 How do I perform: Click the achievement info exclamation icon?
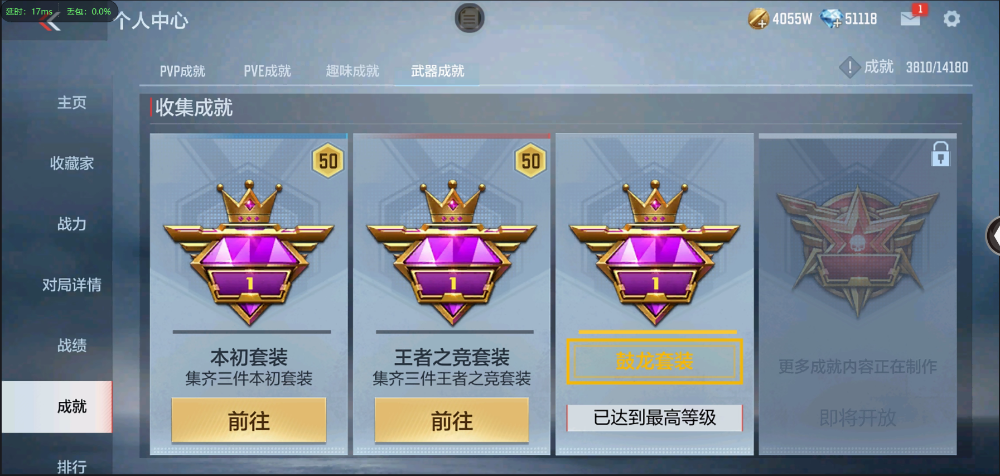pyautogui.click(x=849, y=67)
